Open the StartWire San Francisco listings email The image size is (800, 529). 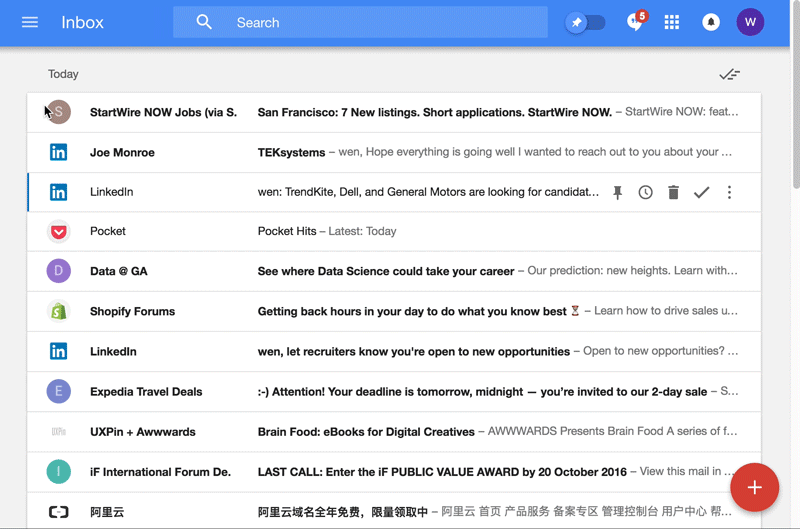click(394, 112)
